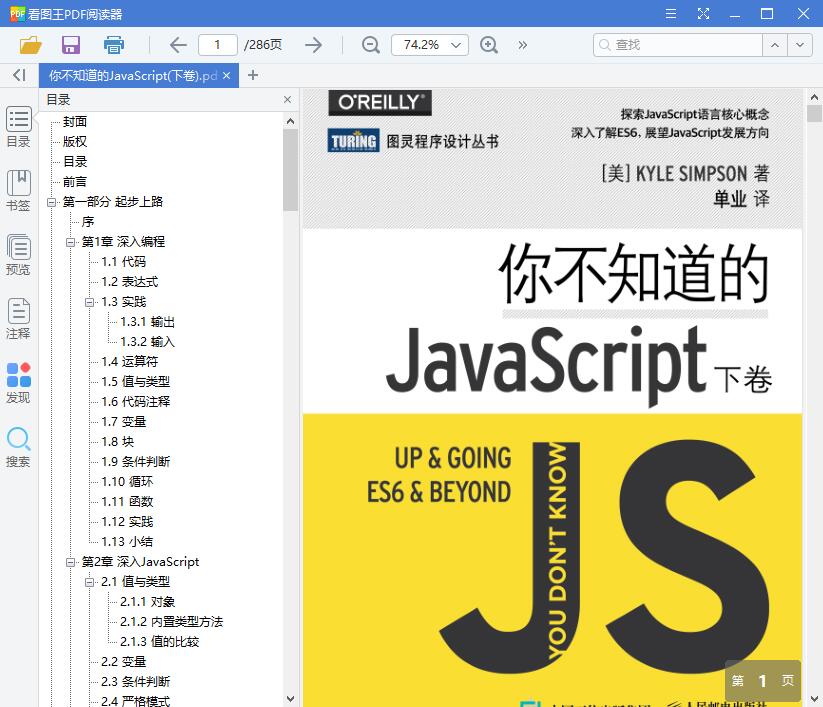Collapse the 第1章 深入编程 node

70,242
